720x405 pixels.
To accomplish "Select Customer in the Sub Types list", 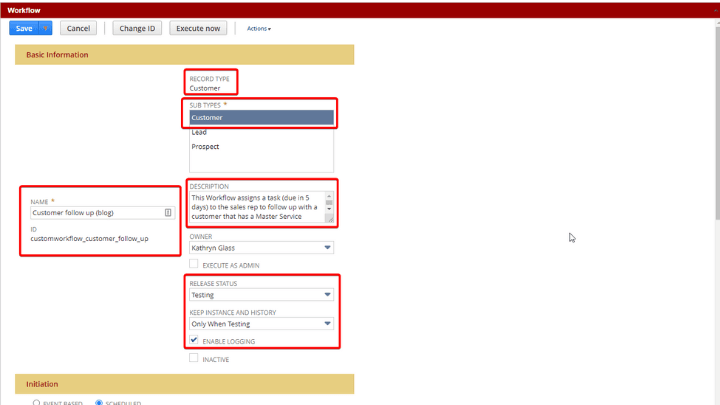I will tap(261, 118).
